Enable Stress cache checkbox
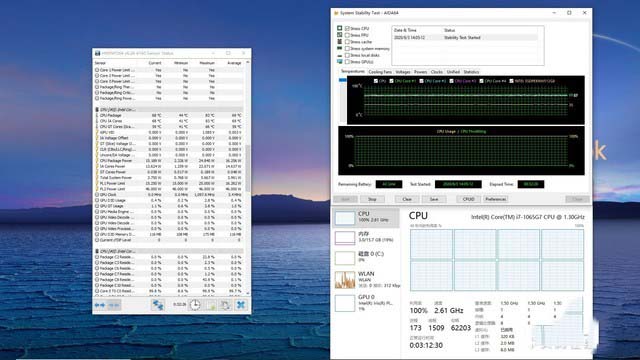 tap(347, 42)
